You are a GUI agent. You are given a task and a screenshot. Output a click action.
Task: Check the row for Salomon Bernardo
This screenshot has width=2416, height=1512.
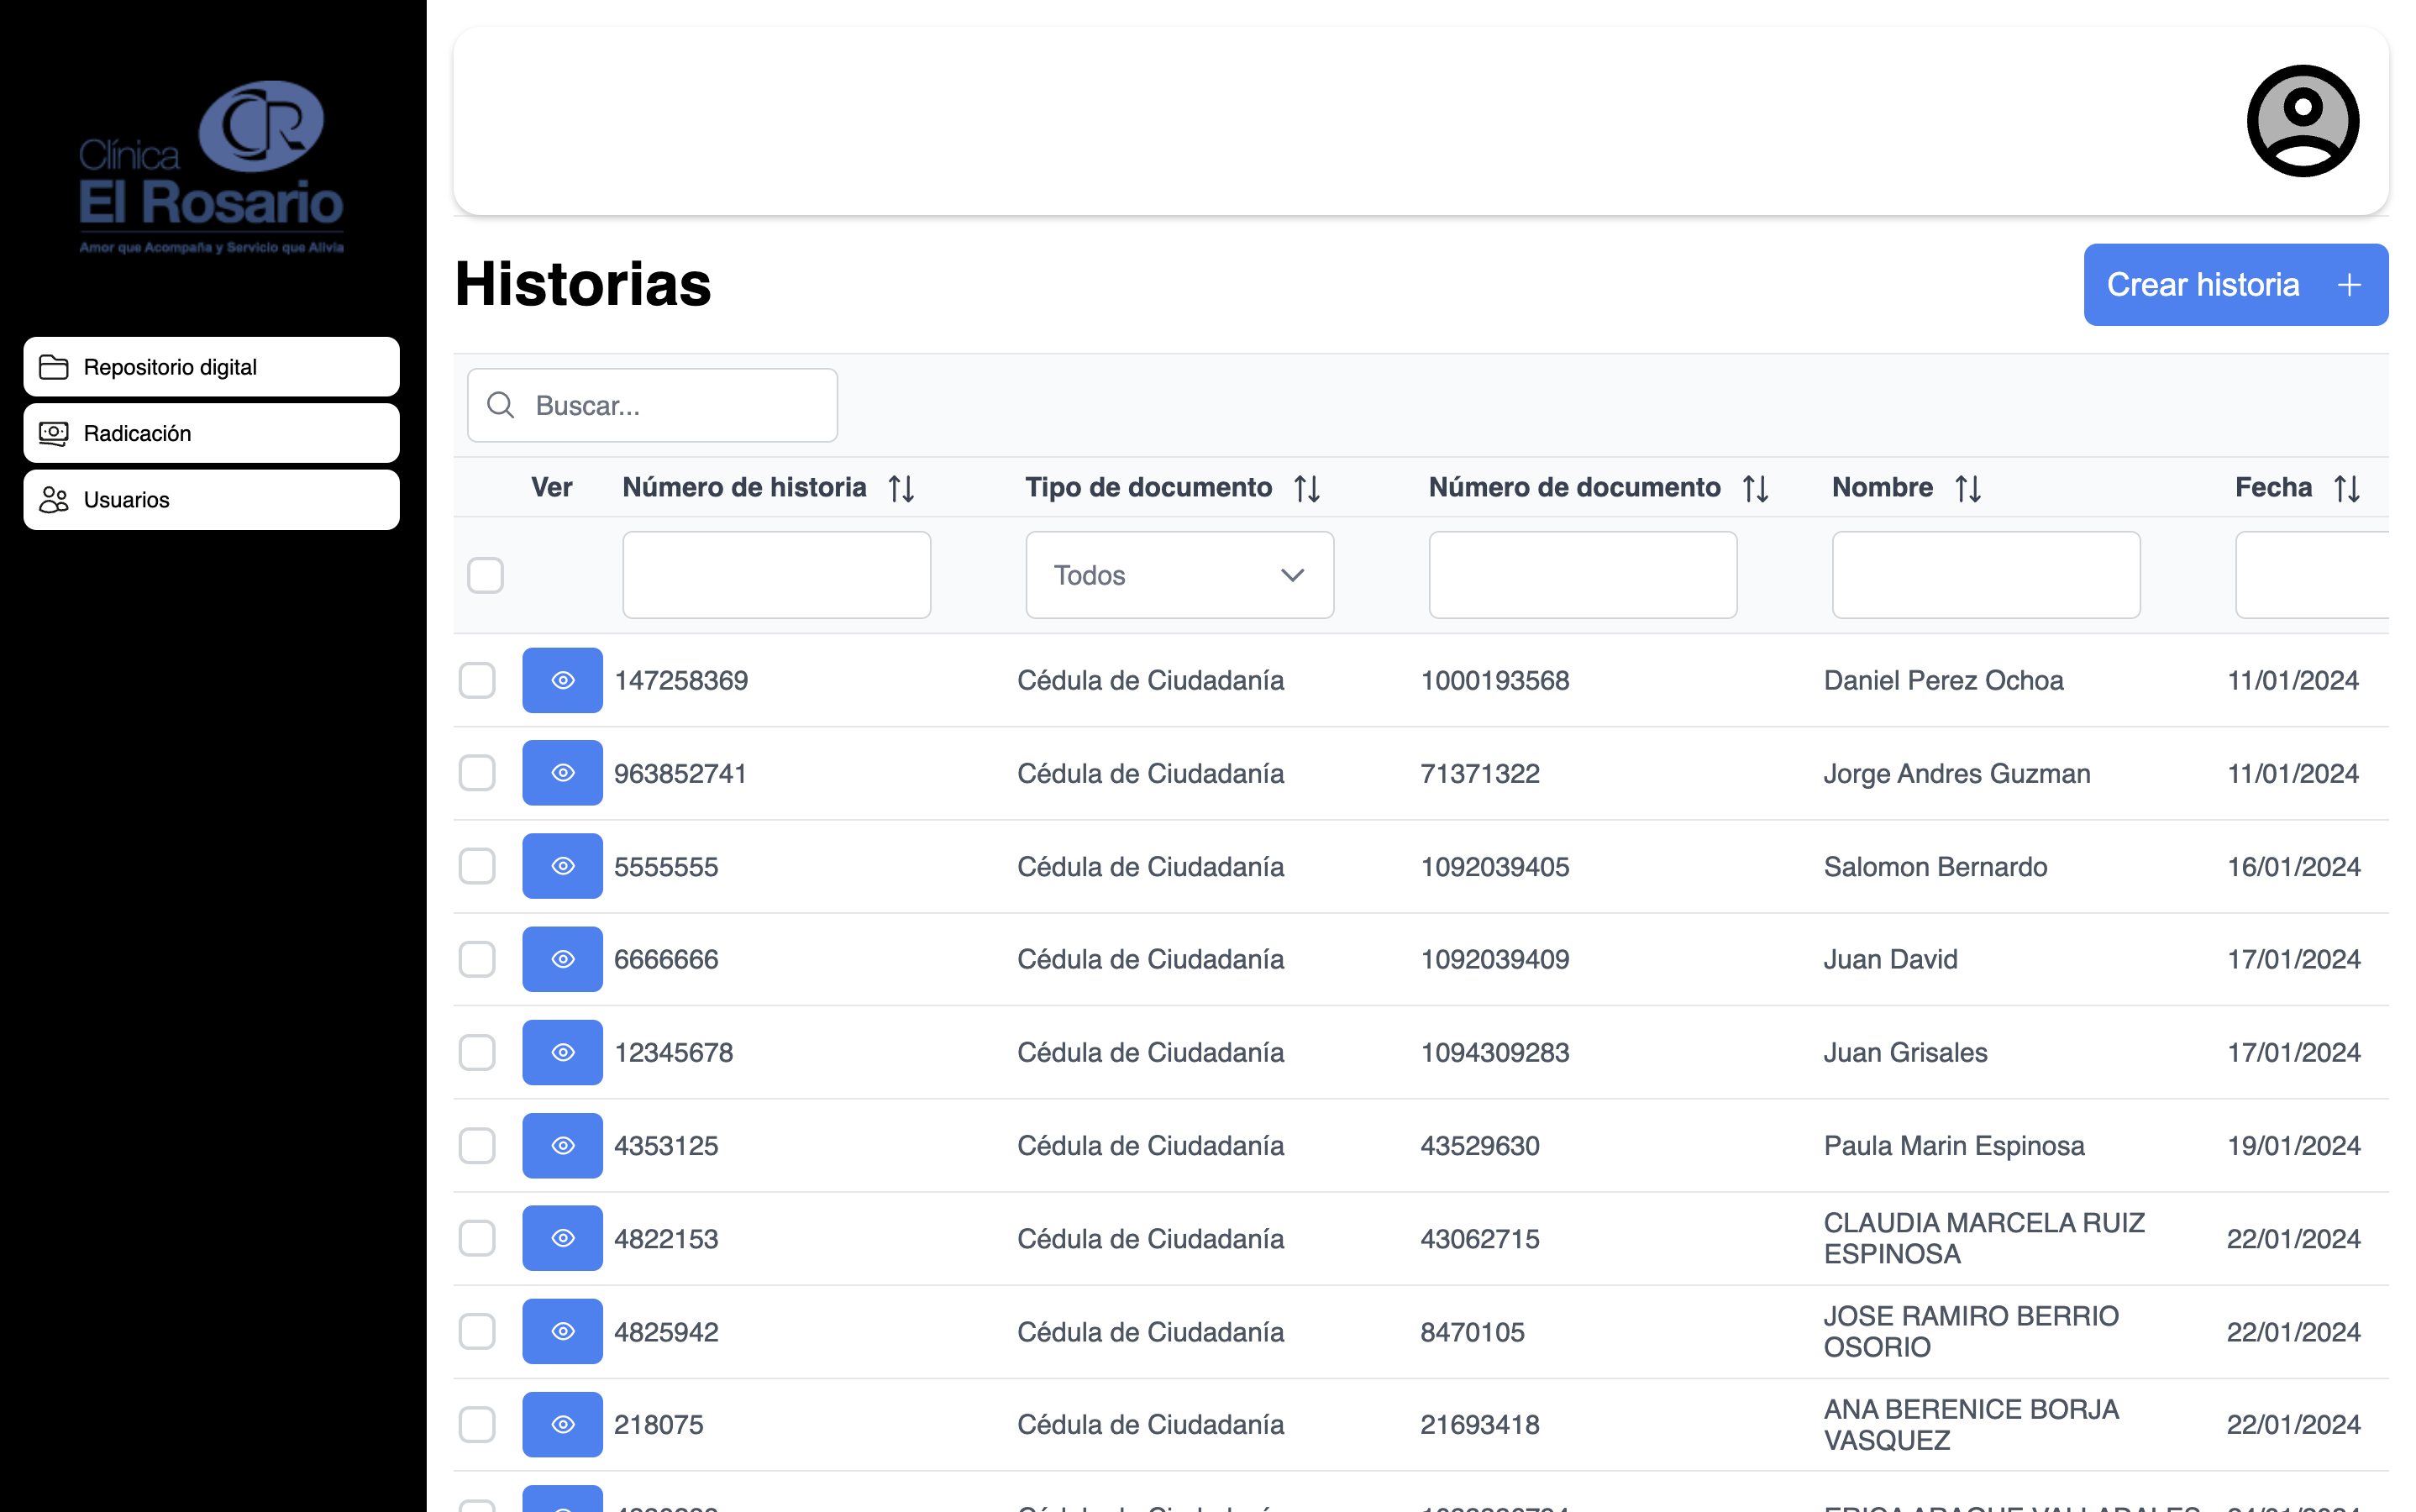pyautogui.click(x=477, y=866)
